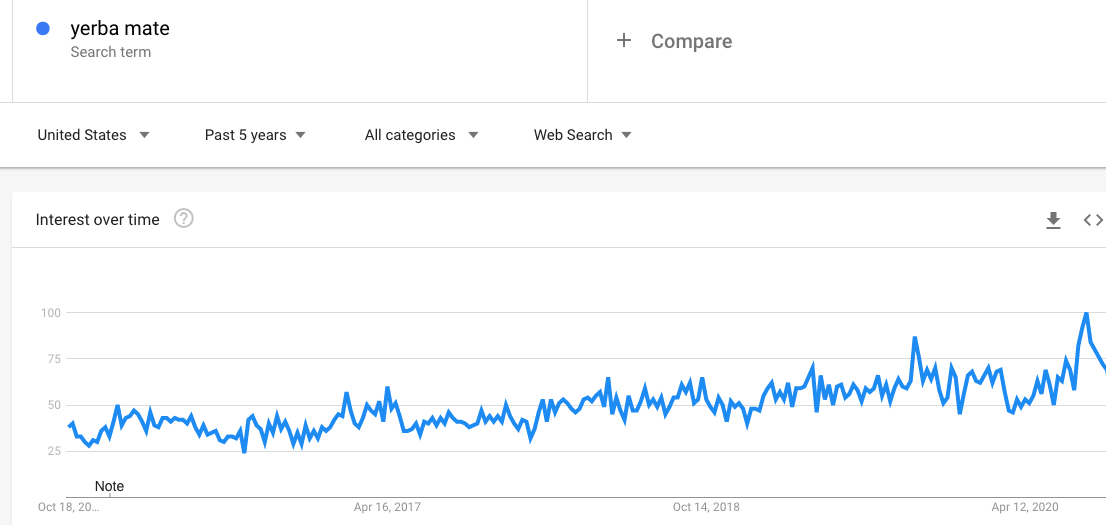This screenshot has width=1106, height=525.
Task: Expand the All categories dropdown
Action: click(422, 135)
